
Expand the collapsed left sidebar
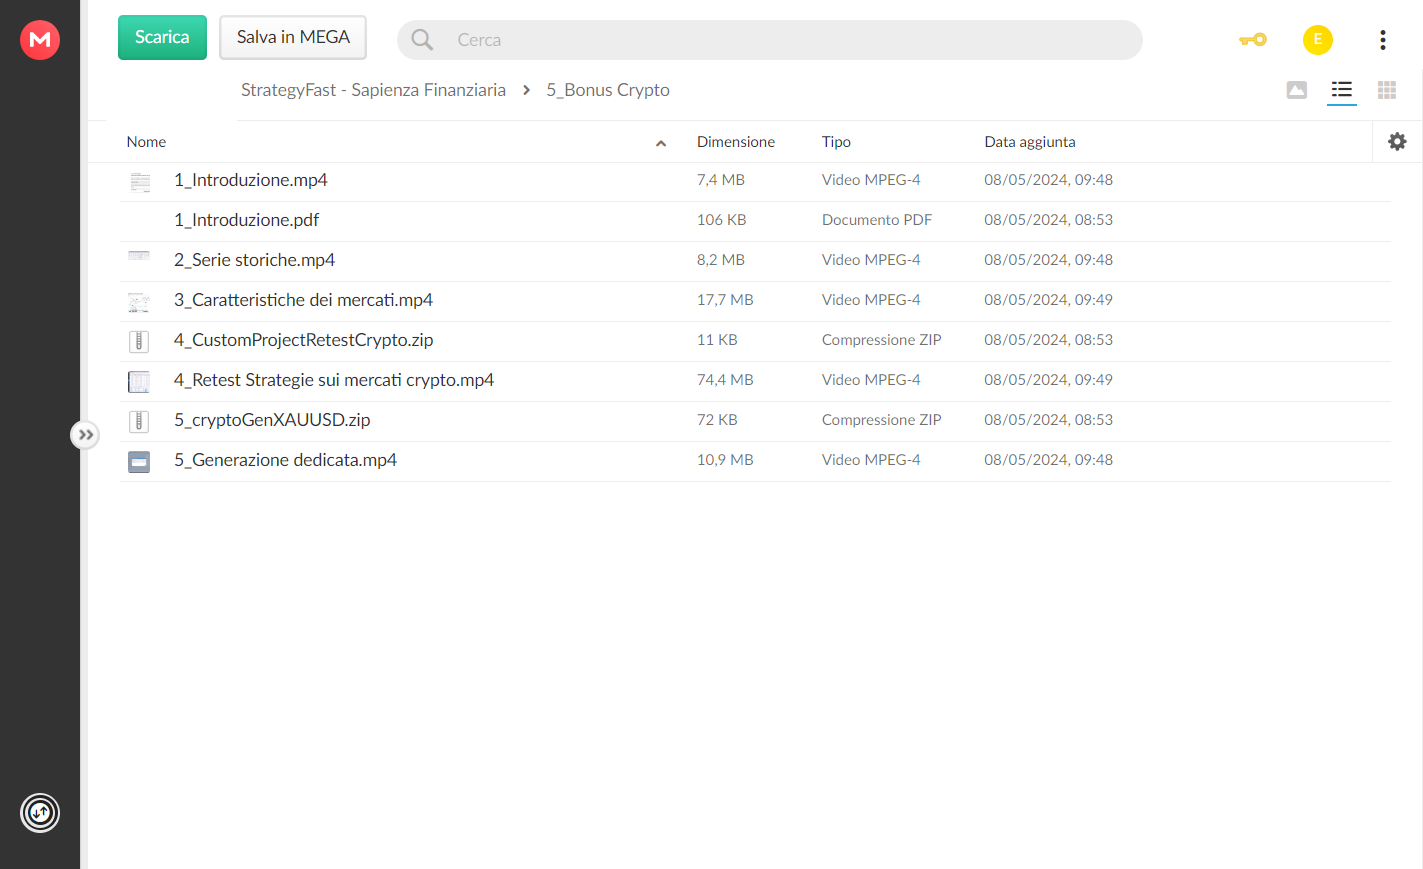[x=85, y=435]
